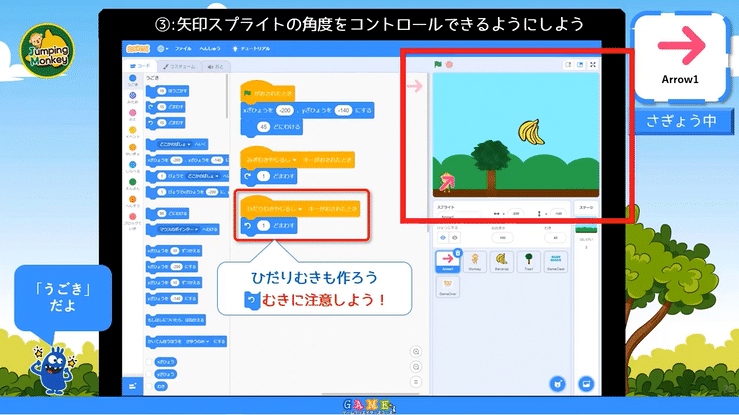Select the Sensing (しらべる) block category
The height and width of the screenshot is (415, 739).
point(132,167)
